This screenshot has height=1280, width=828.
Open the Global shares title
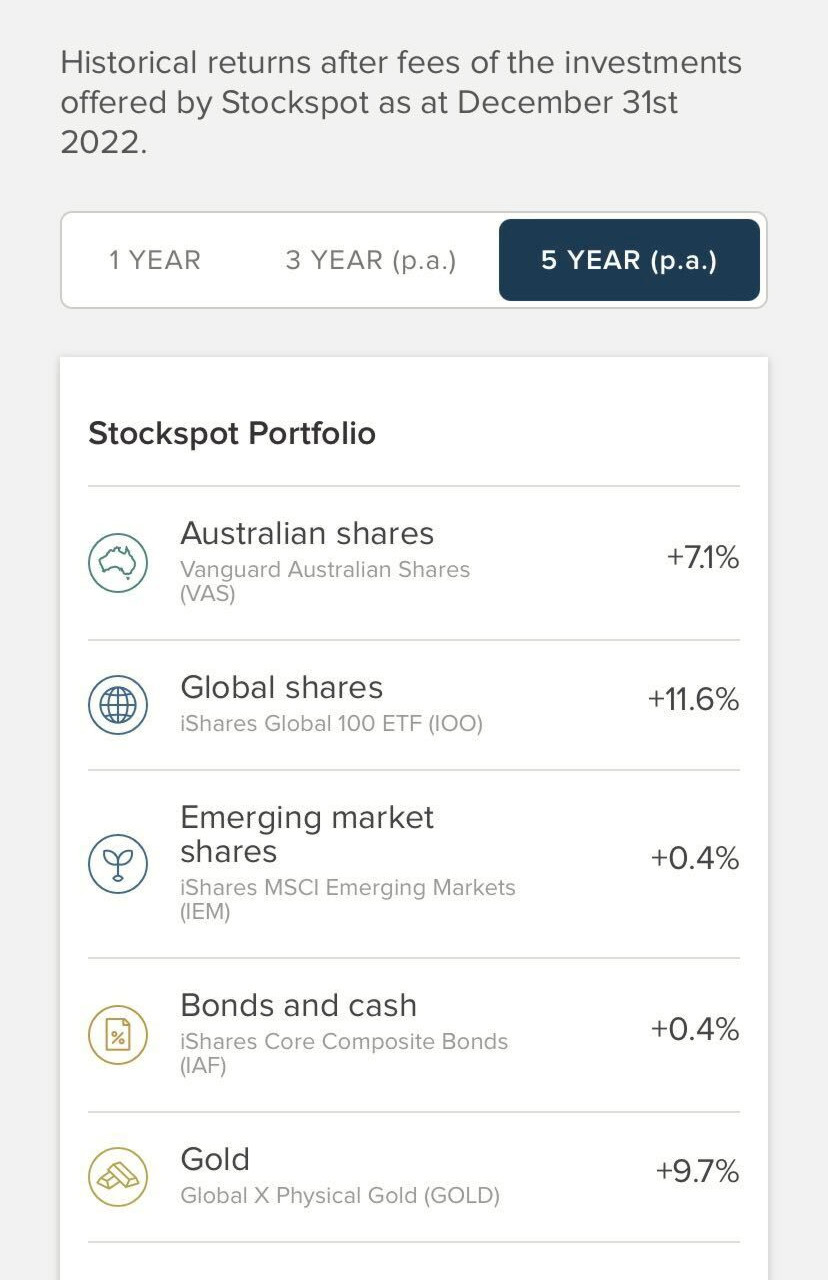coord(282,688)
